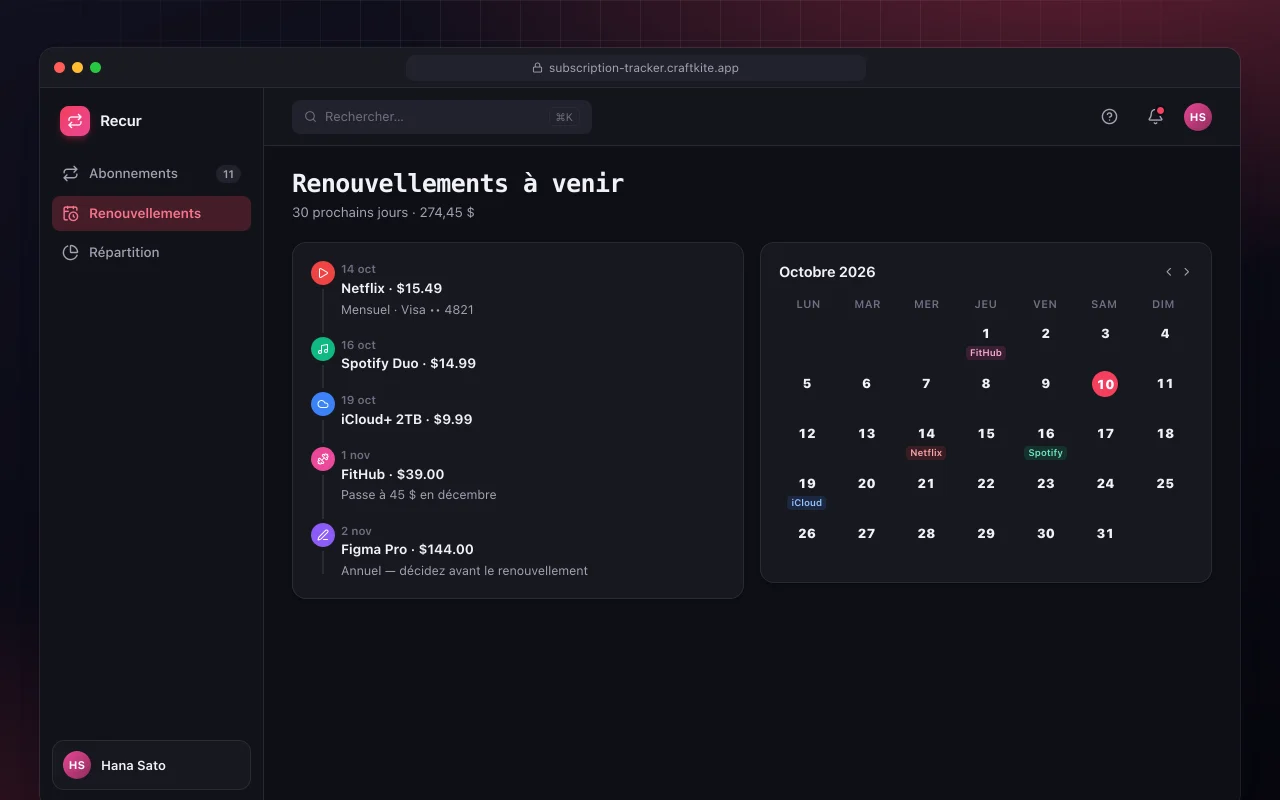1280x800 pixels.
Task: Open the Répartition page
Action: pyautogui.click(x=151, y=253)
